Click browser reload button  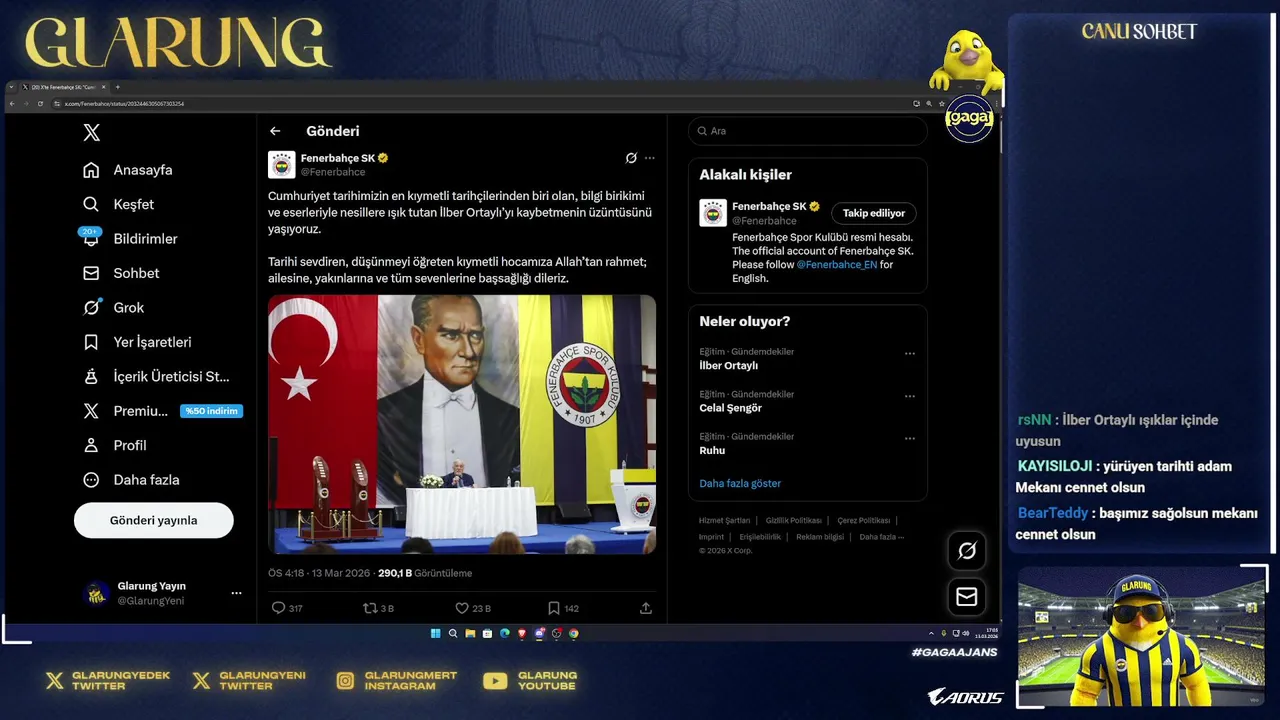click(x=40, y=104)
